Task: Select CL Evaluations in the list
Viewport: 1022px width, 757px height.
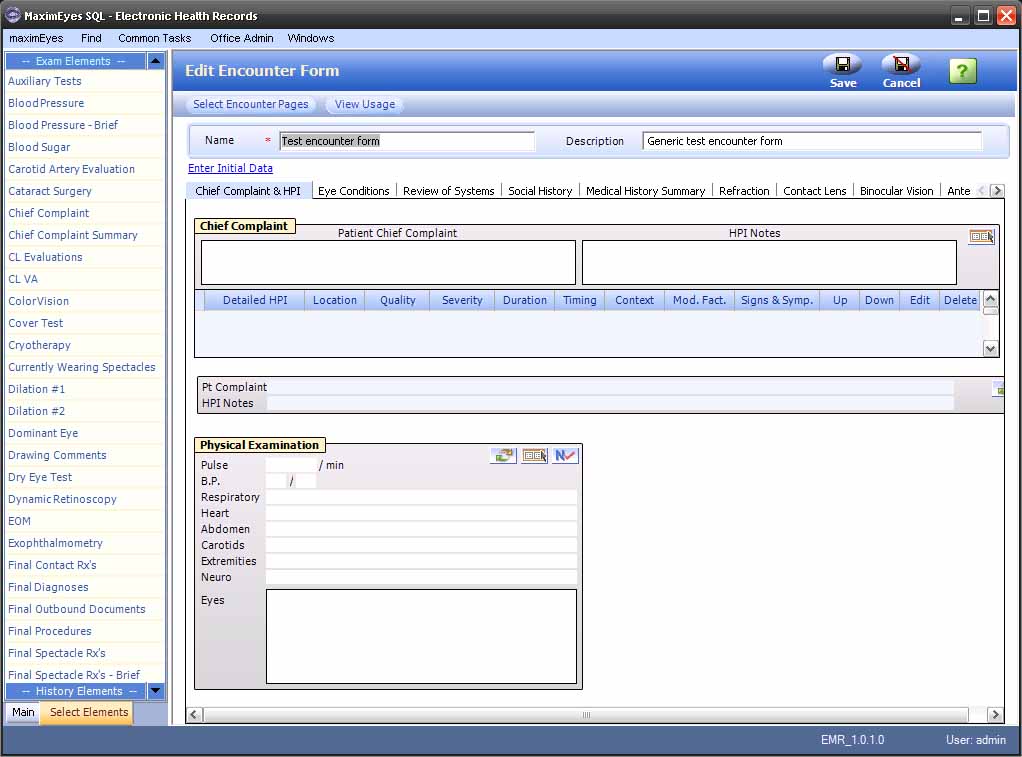Action: click(x=45, y=257)
